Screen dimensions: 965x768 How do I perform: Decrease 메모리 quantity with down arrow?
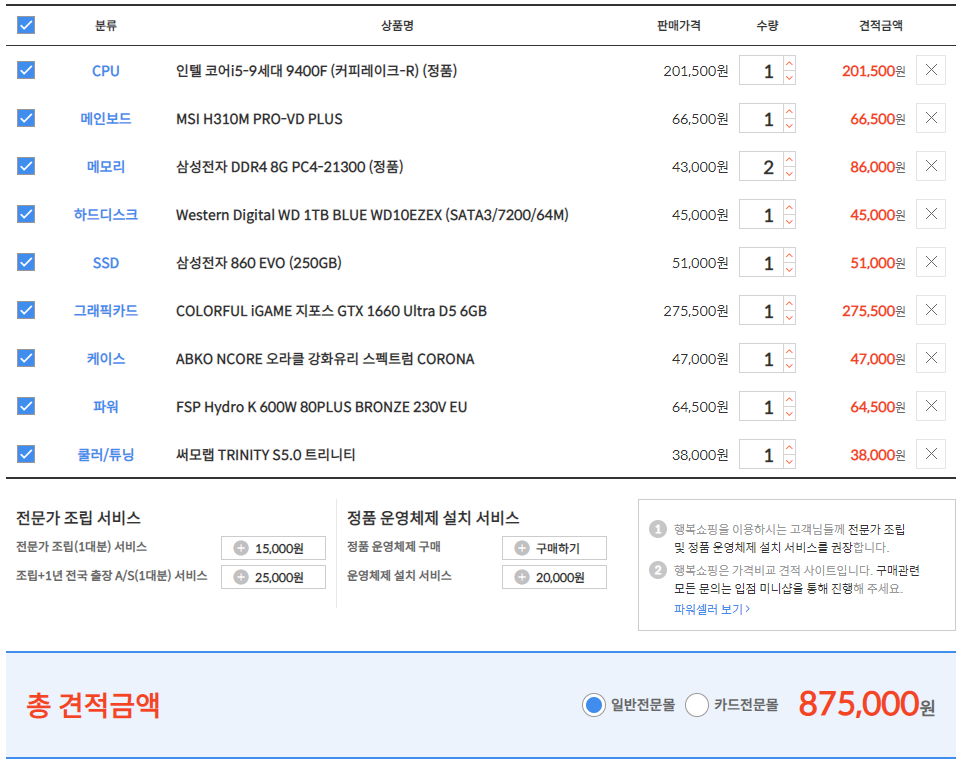[789, 174]
